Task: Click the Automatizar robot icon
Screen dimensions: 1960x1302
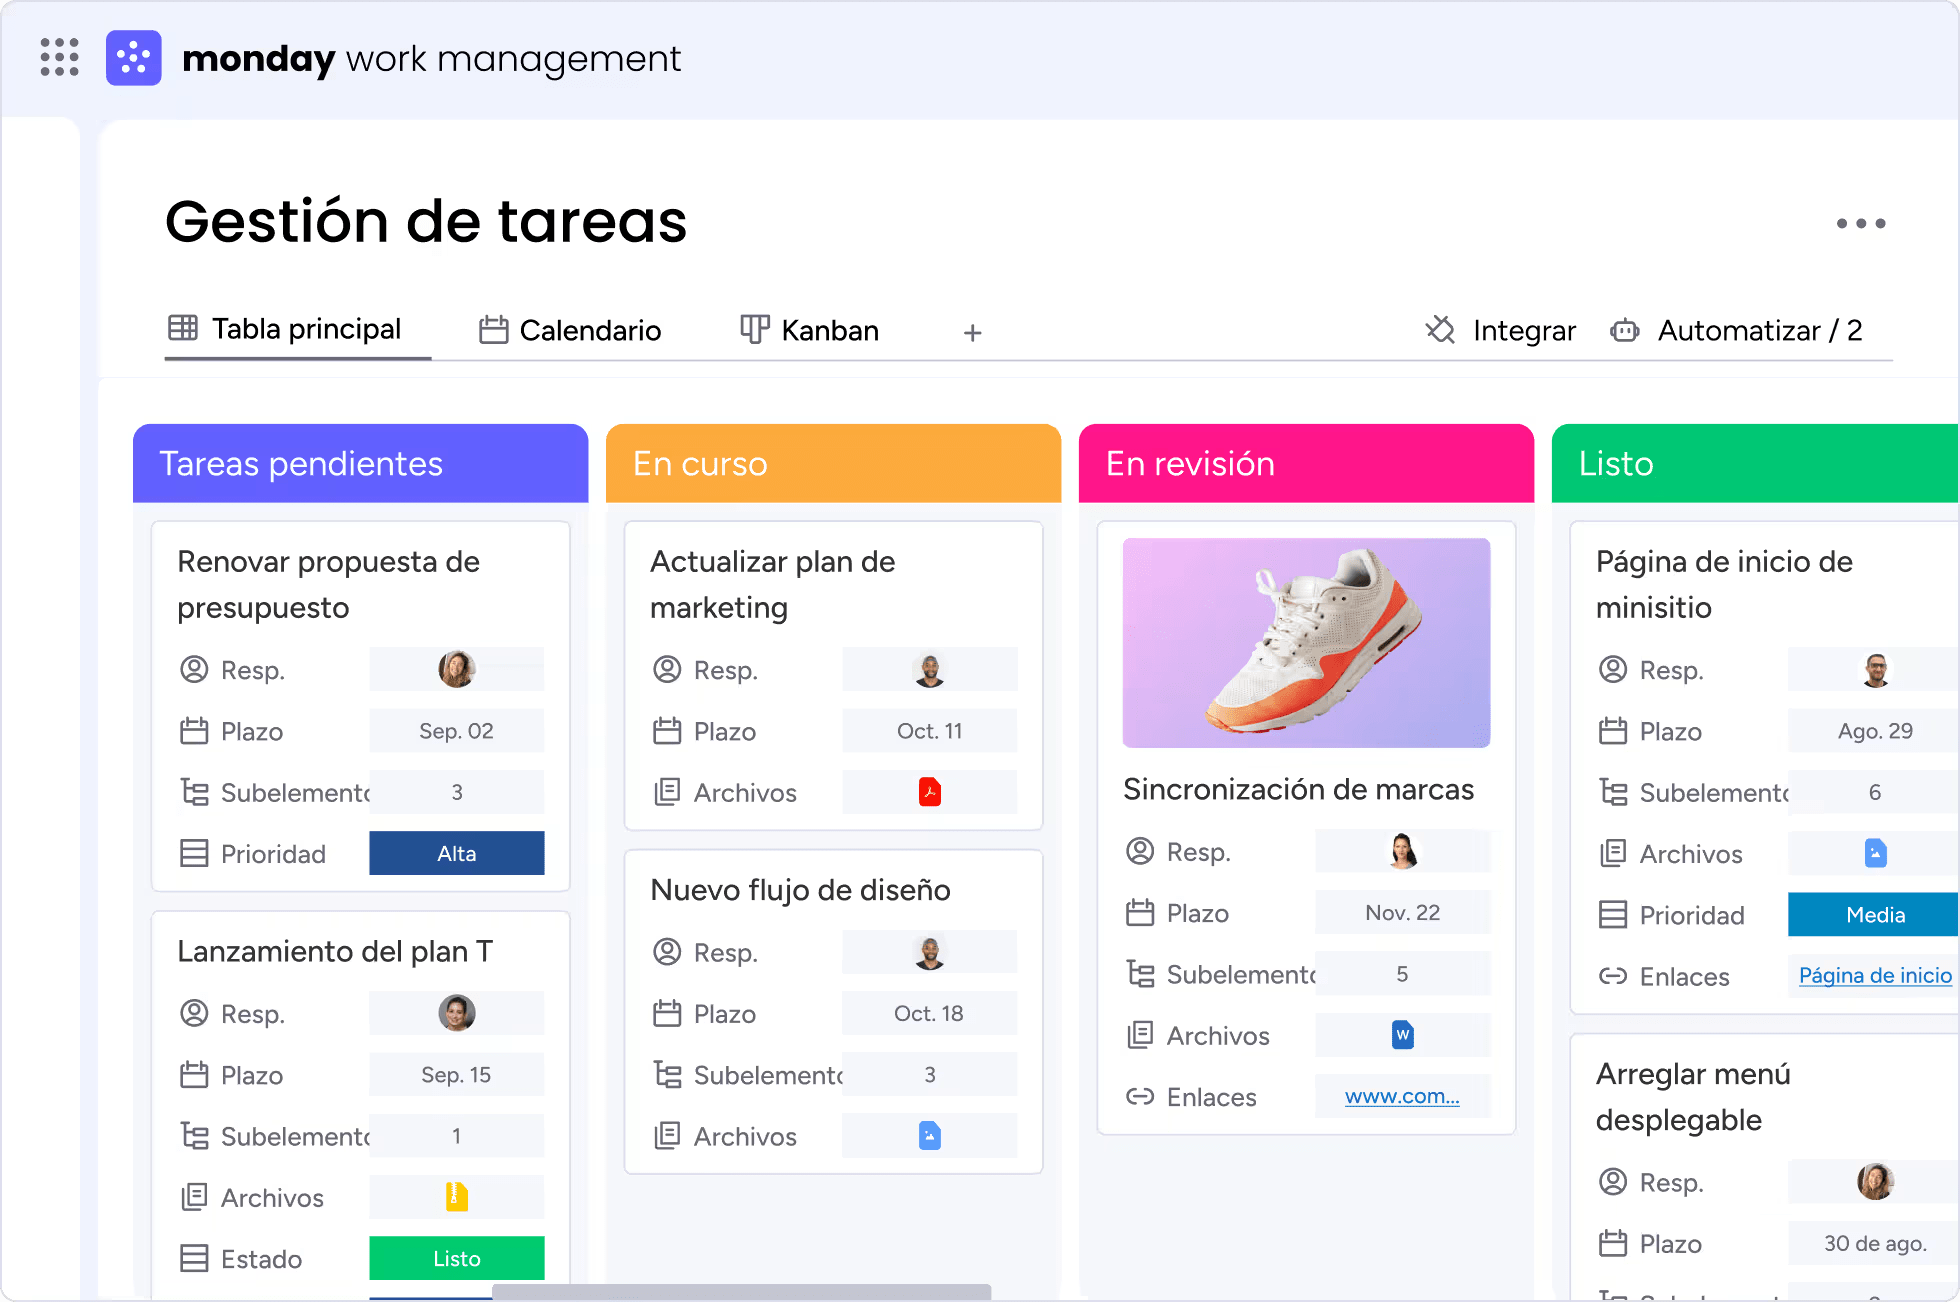Action: 1625,330
